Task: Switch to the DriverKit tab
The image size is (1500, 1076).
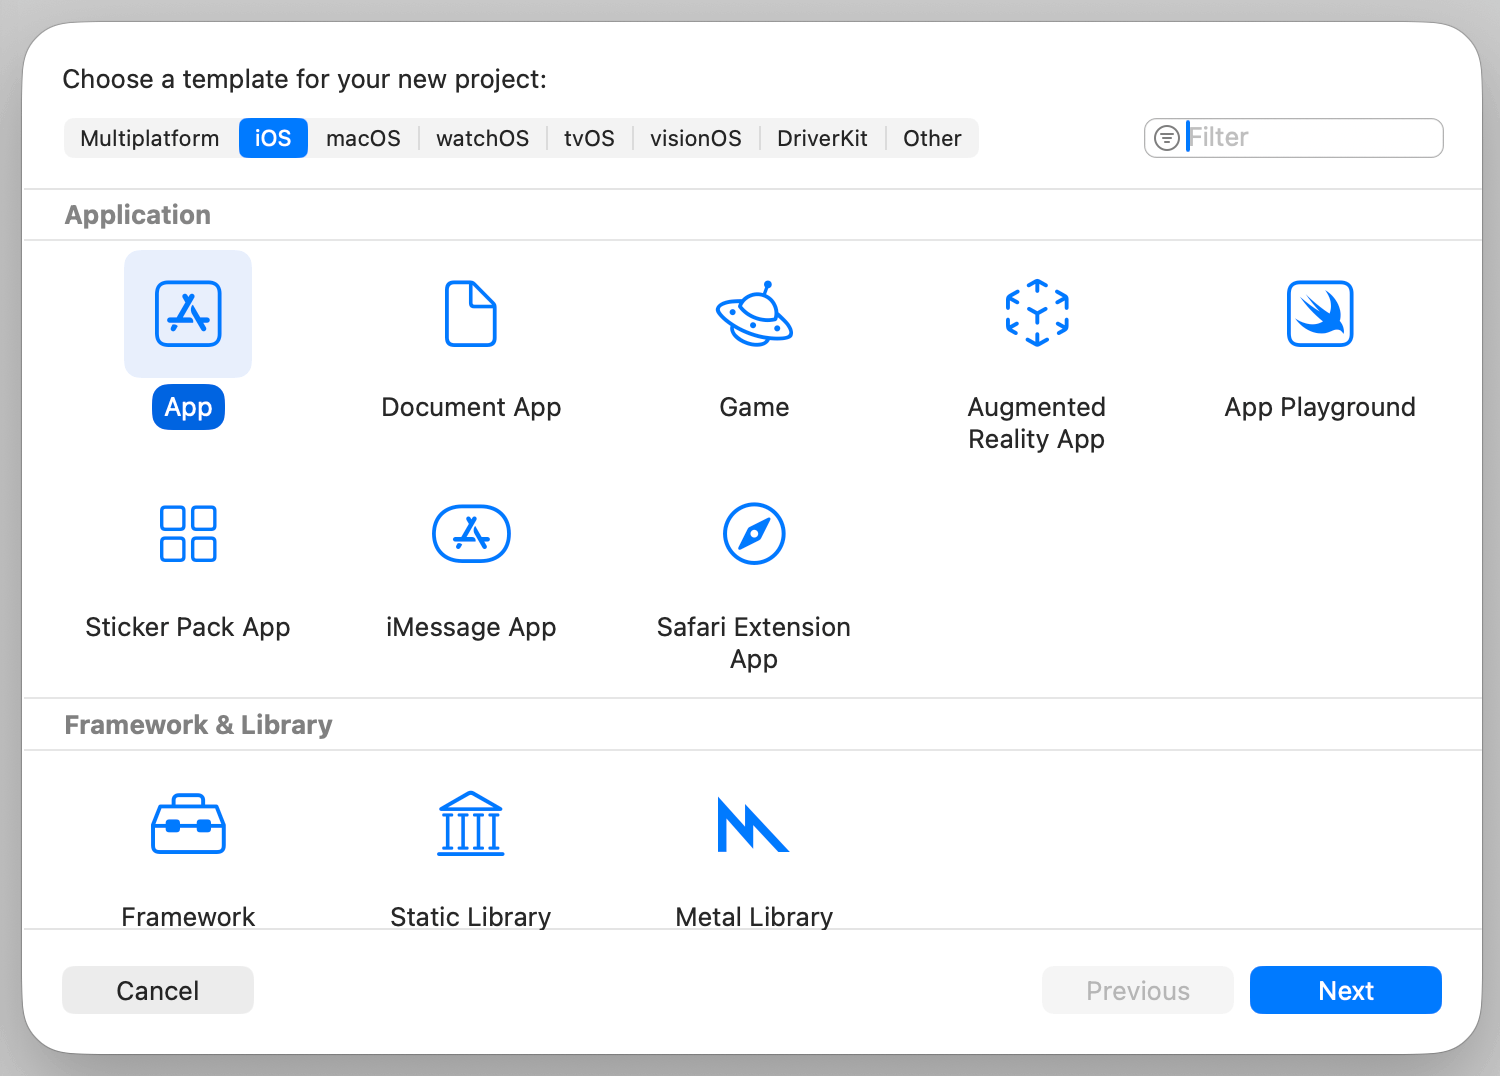Action: (x=822, y=138)
